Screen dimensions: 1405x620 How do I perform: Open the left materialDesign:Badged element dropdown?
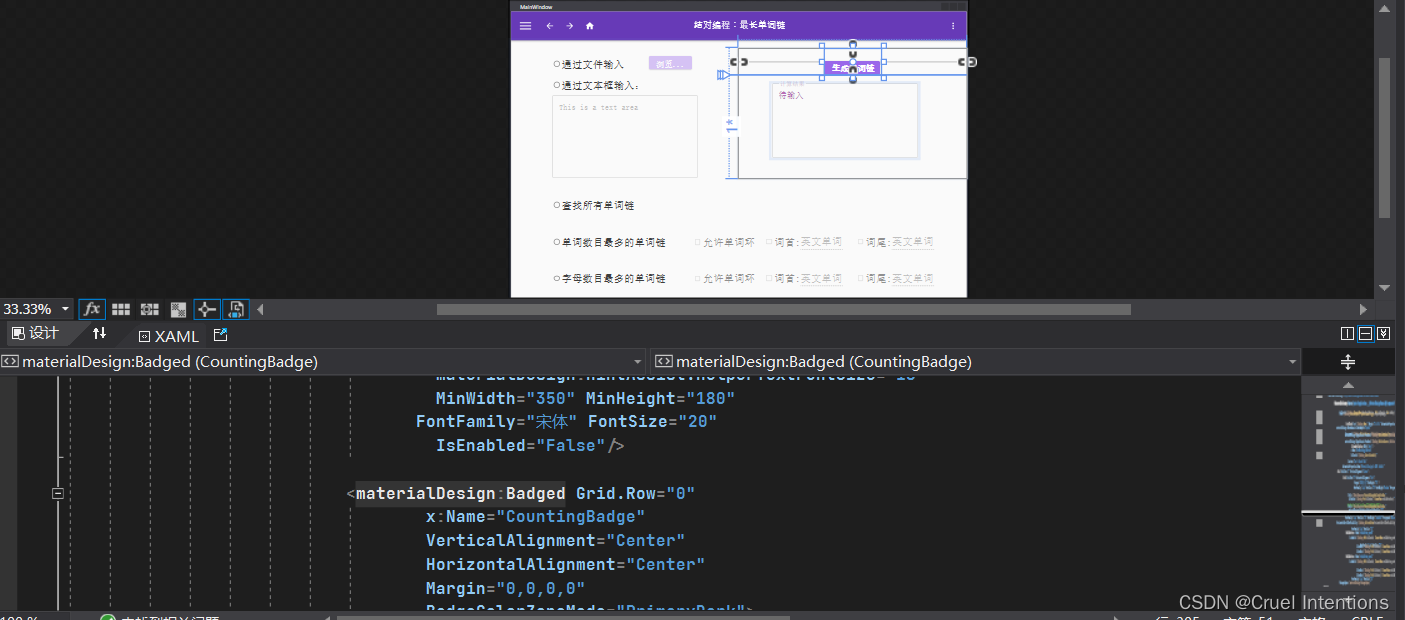point(639,362)
